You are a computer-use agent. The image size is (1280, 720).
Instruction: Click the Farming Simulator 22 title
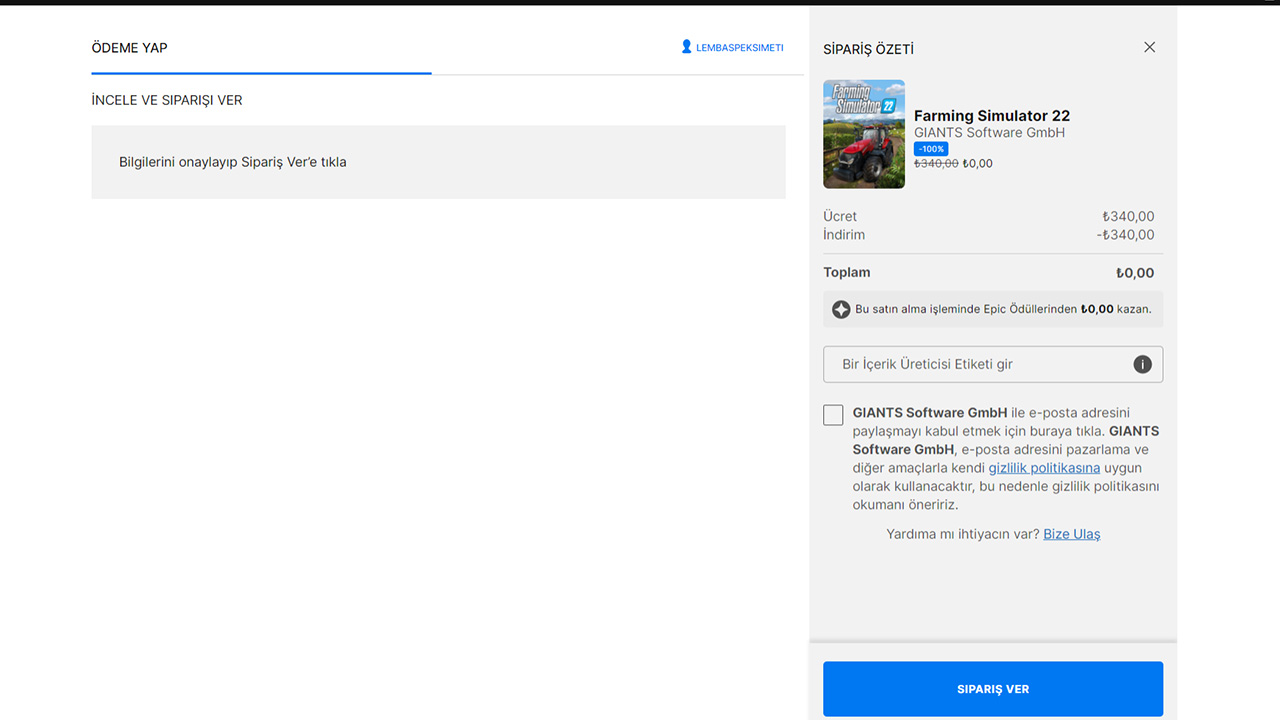point(992,116)
